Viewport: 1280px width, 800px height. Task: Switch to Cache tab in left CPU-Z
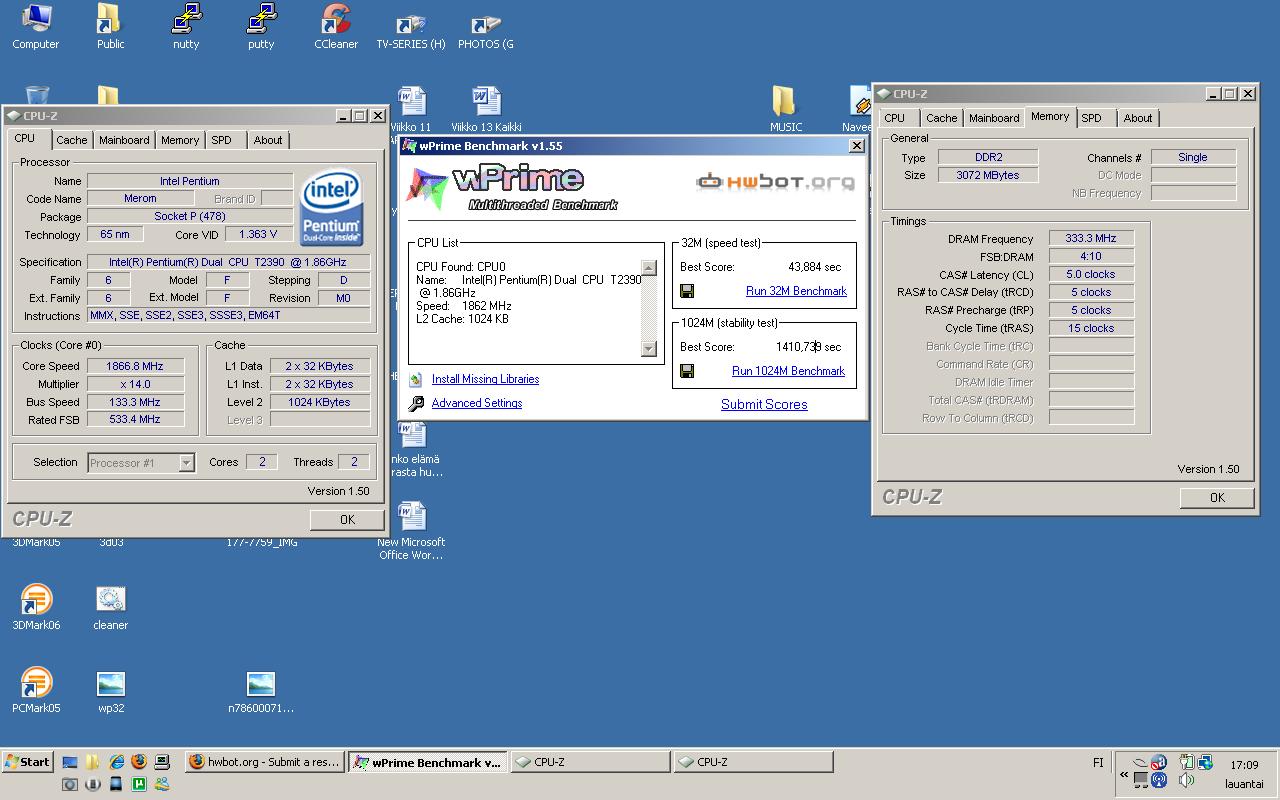(x=72, y=140)
